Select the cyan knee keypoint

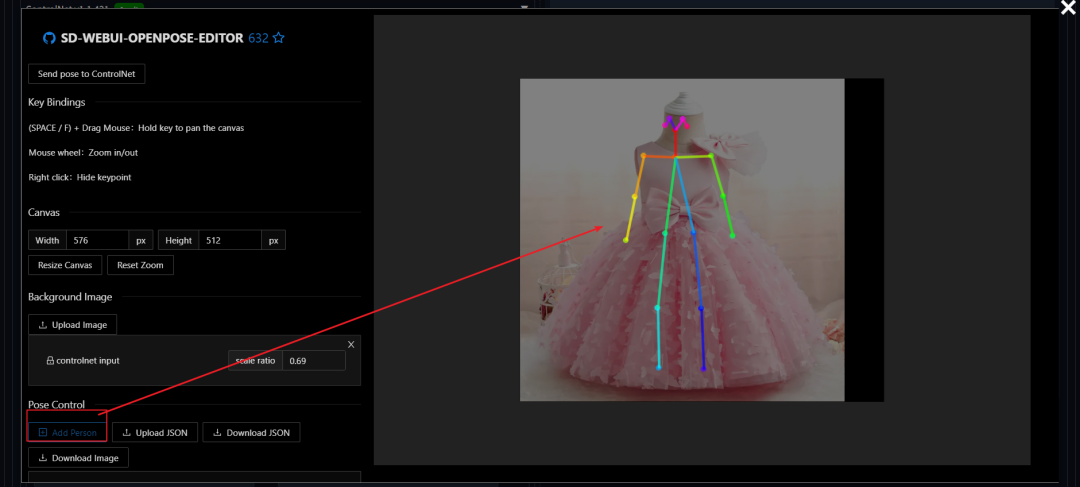657,308
